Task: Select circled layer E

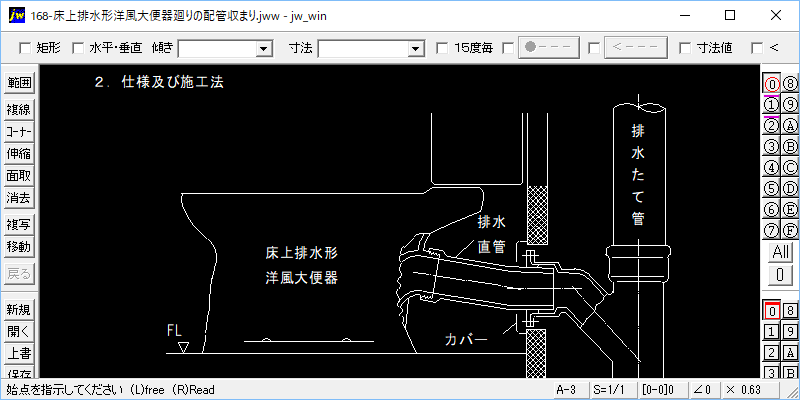Action: coord(790,209)
